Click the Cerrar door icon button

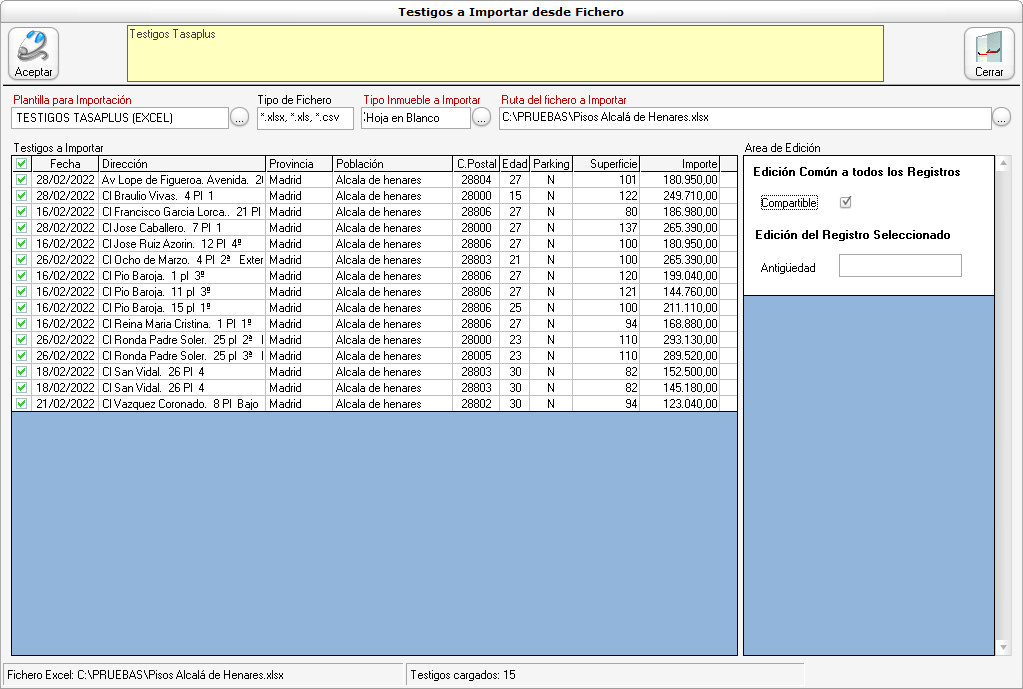tap(988, 53)
